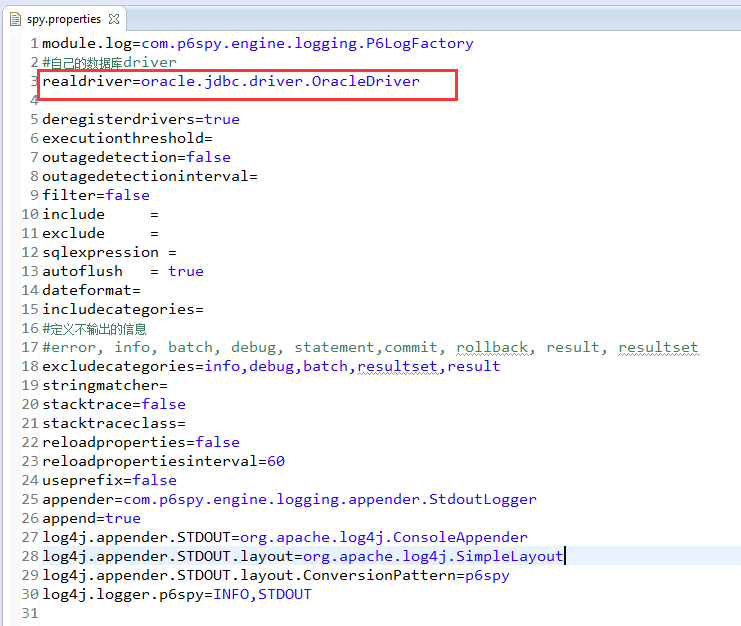Click the StdoutLogger appender value
This screenshot has width=741, height=626.
[330, 499]
